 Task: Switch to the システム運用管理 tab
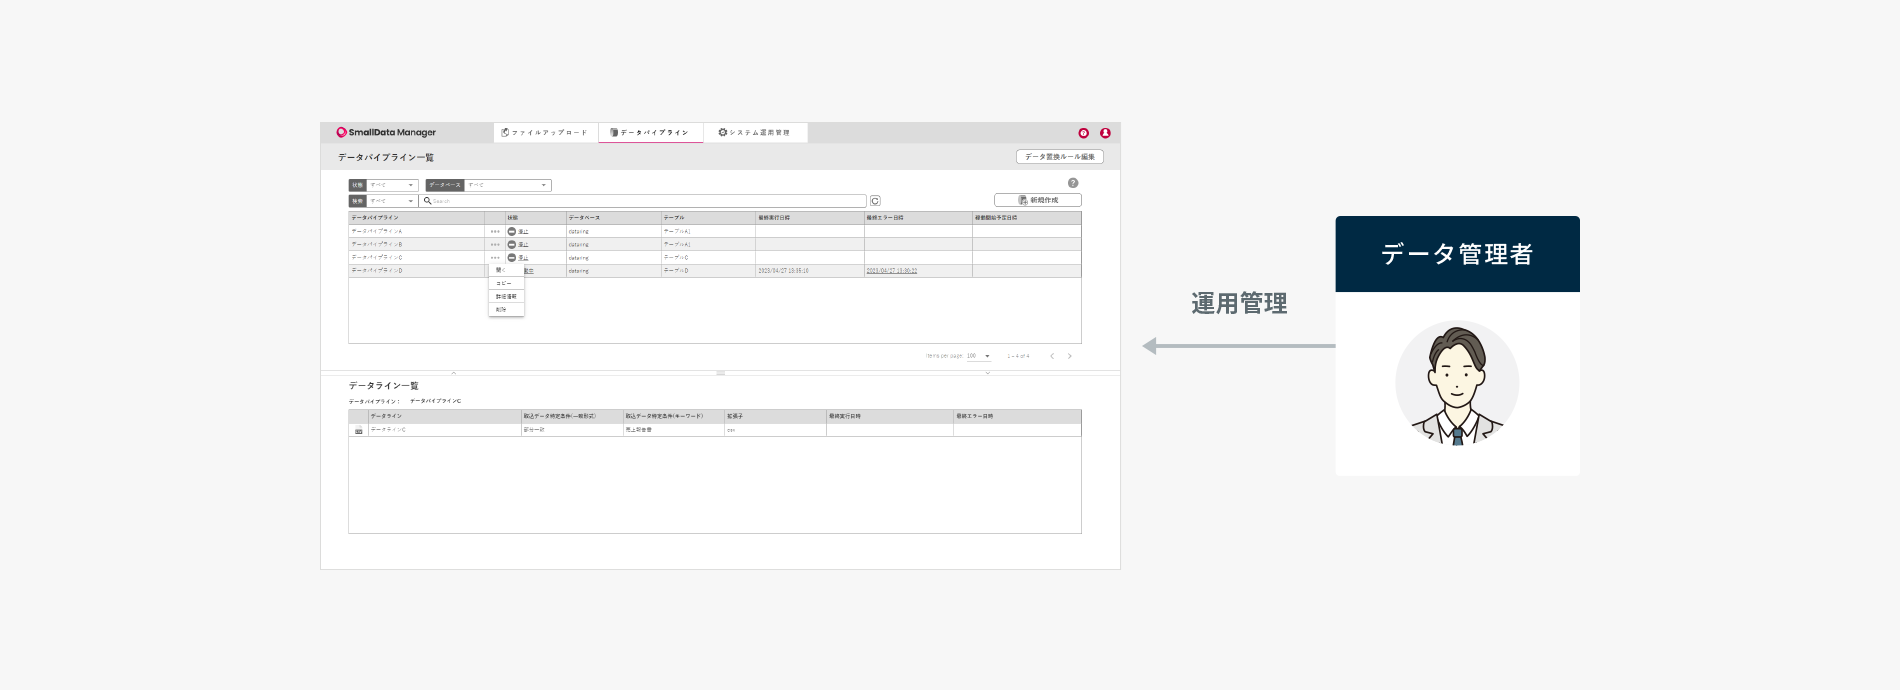click(755, 133)
